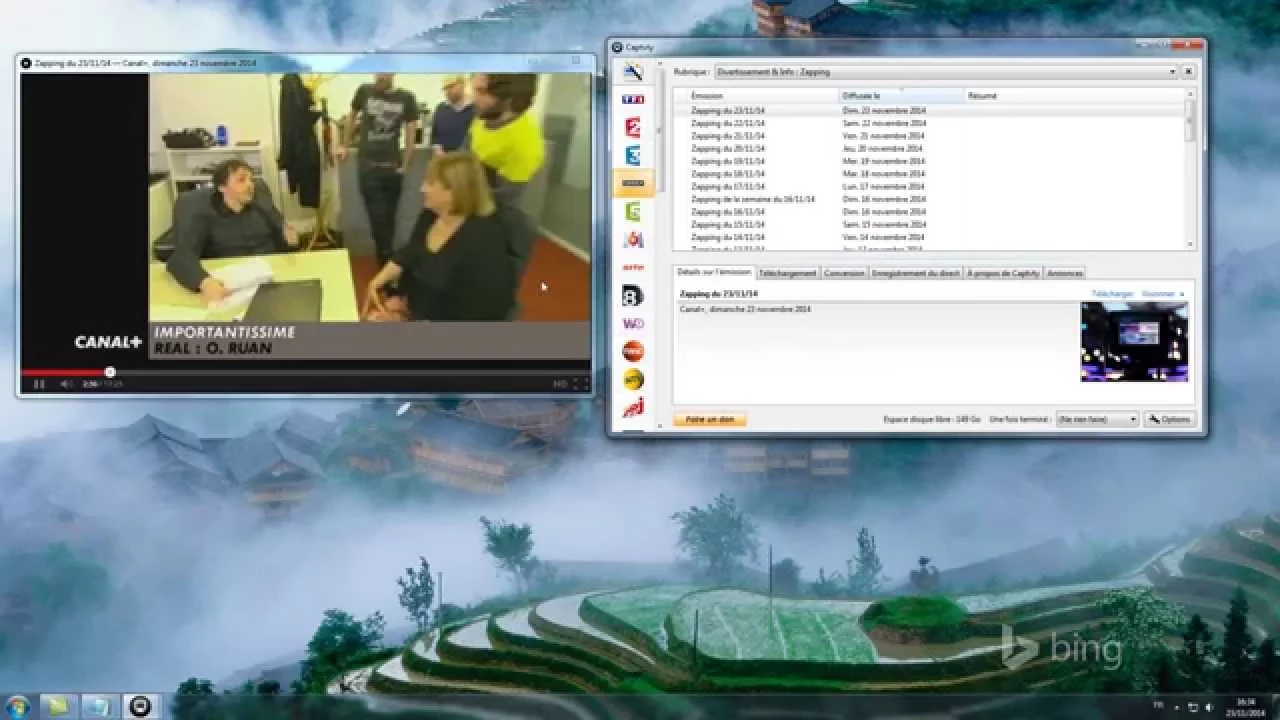The width and height of the screenshot is (1280, 720).
Task: Select row 'Zapping du 16/11/14'
Action: pyautogui.click(x=929, y=212)
